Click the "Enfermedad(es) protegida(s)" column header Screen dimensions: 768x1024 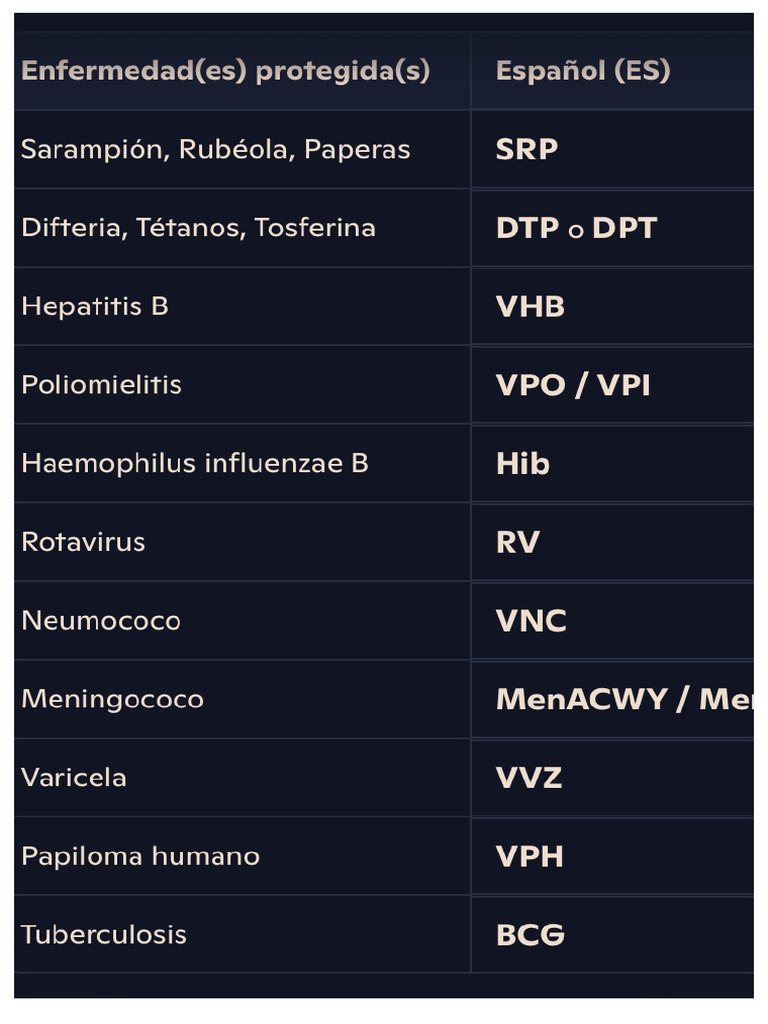tap(225, 71)
